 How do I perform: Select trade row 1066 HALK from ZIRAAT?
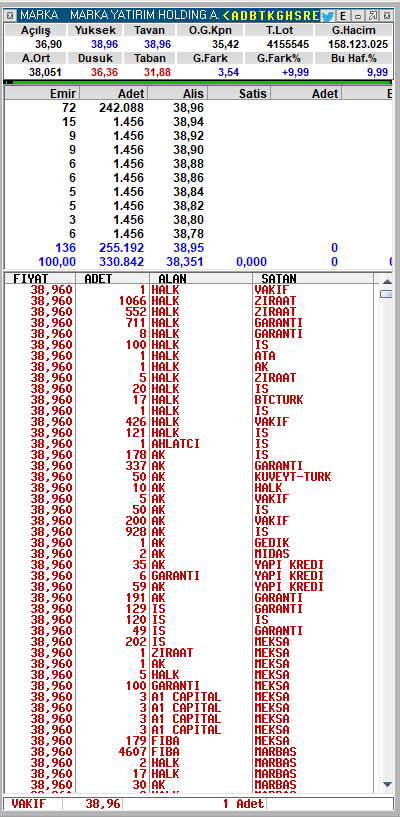pos(190,301)
